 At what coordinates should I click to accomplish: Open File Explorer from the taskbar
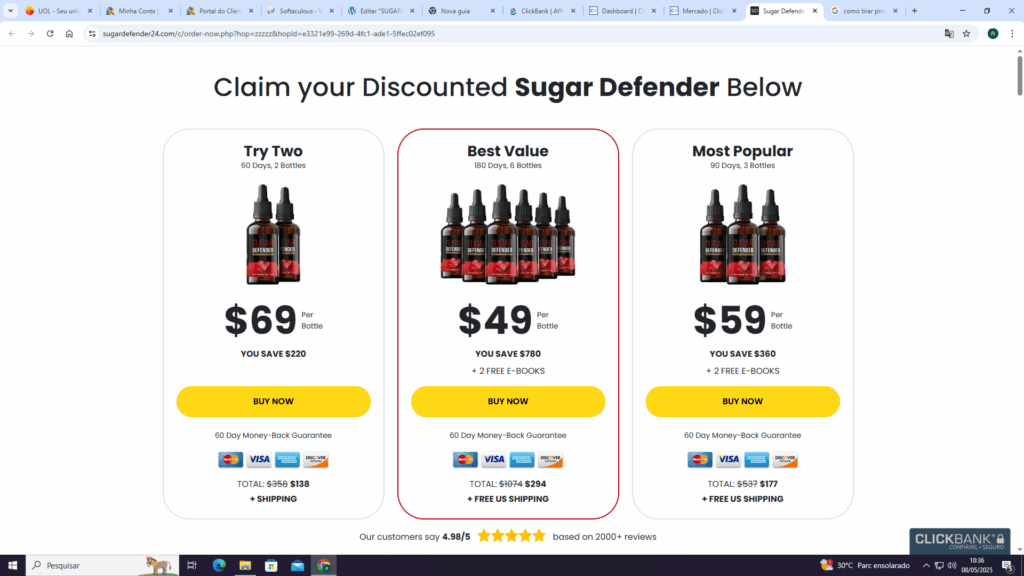click(245, 566)
